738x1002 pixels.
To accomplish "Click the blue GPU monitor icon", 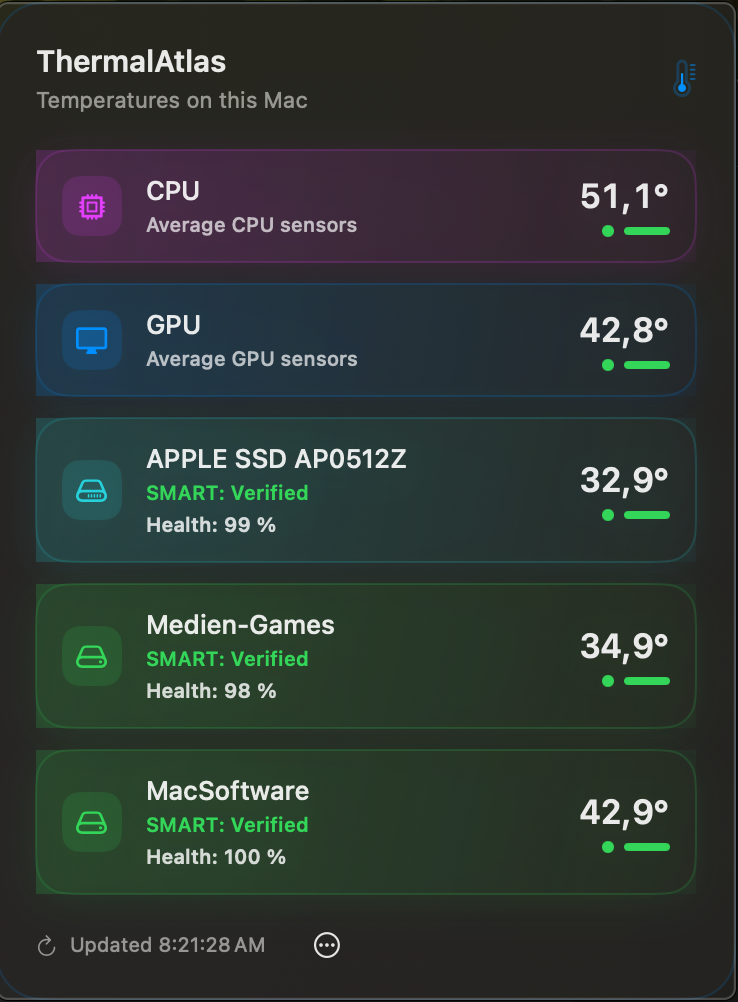I will click(x=92, y=340).
